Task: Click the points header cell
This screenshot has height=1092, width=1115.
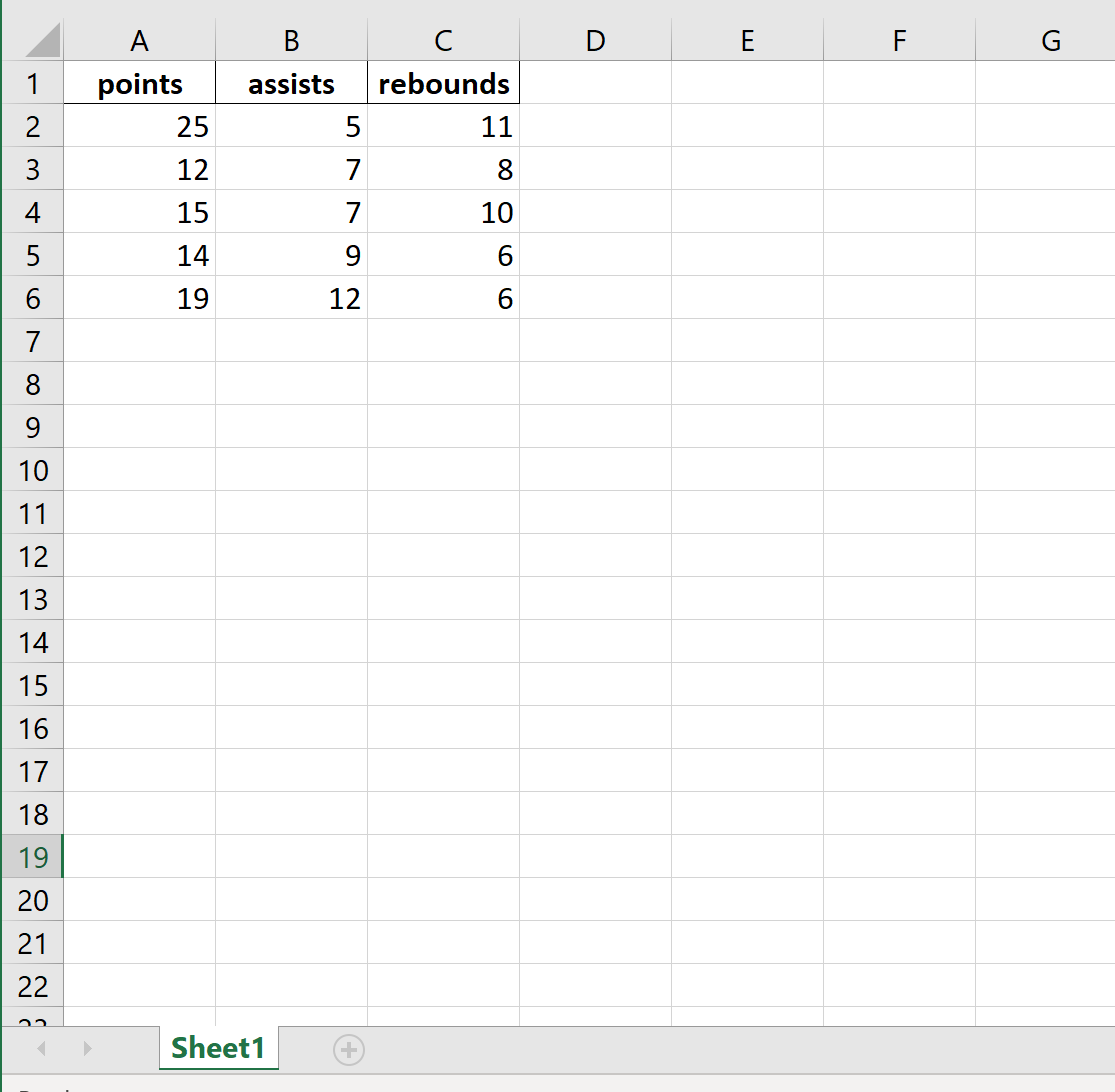Action: coord(139,83)
